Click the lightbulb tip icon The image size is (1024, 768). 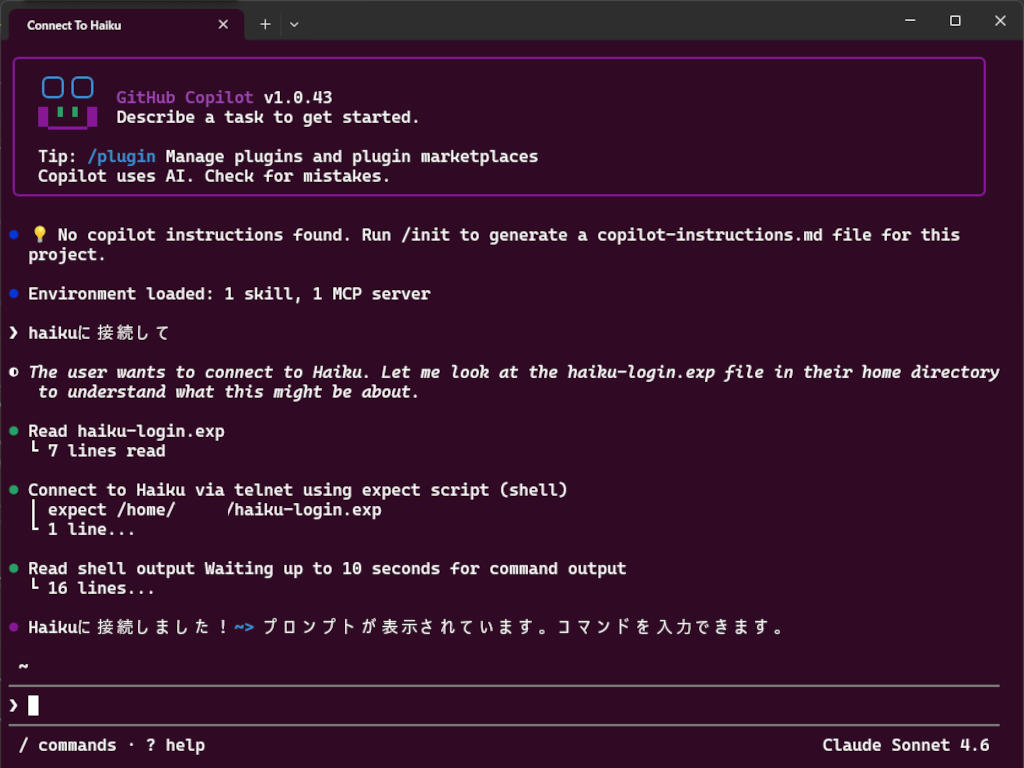(40, 234)
